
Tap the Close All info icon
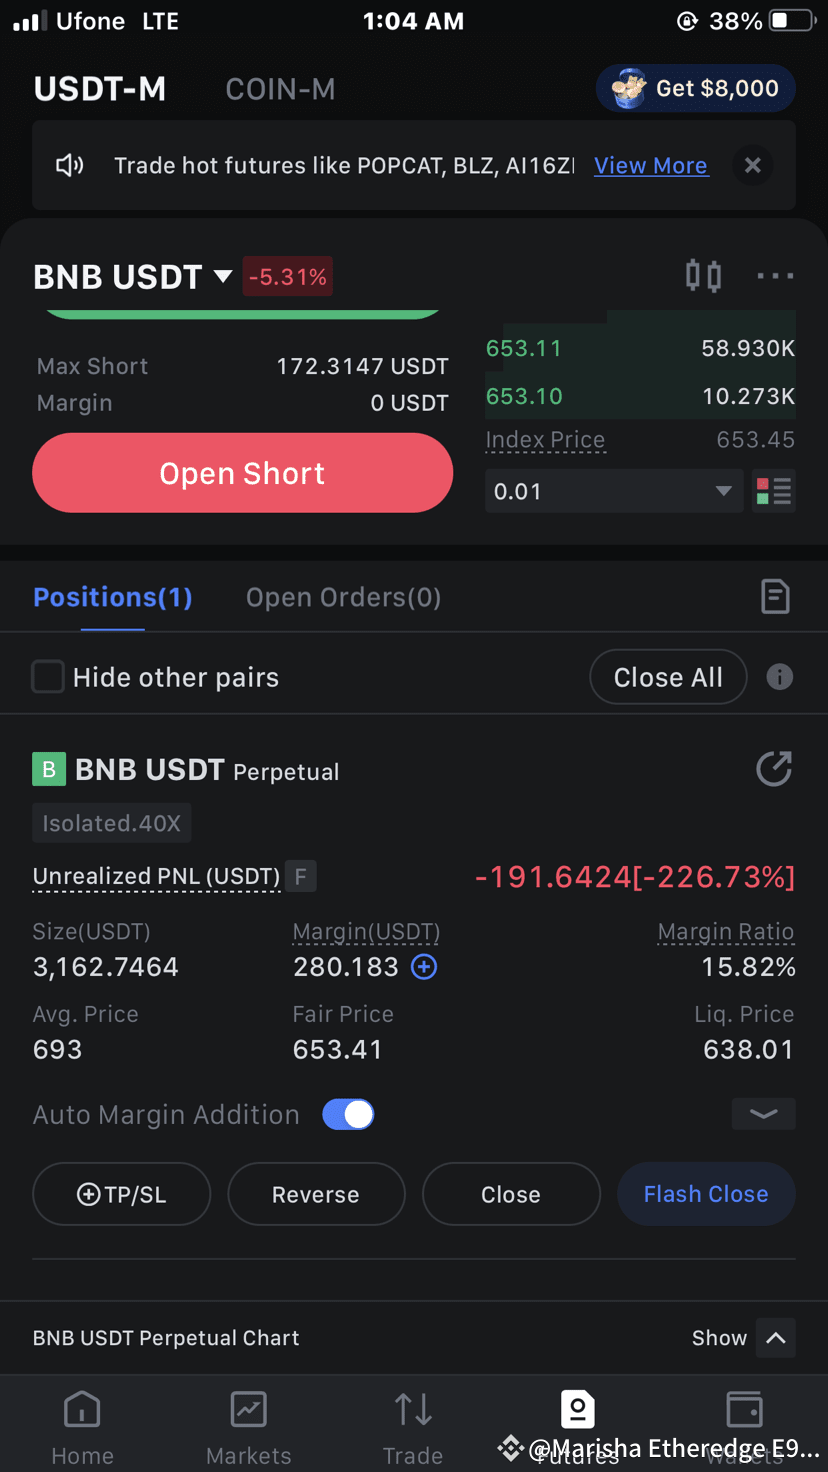tap(780, 677)
